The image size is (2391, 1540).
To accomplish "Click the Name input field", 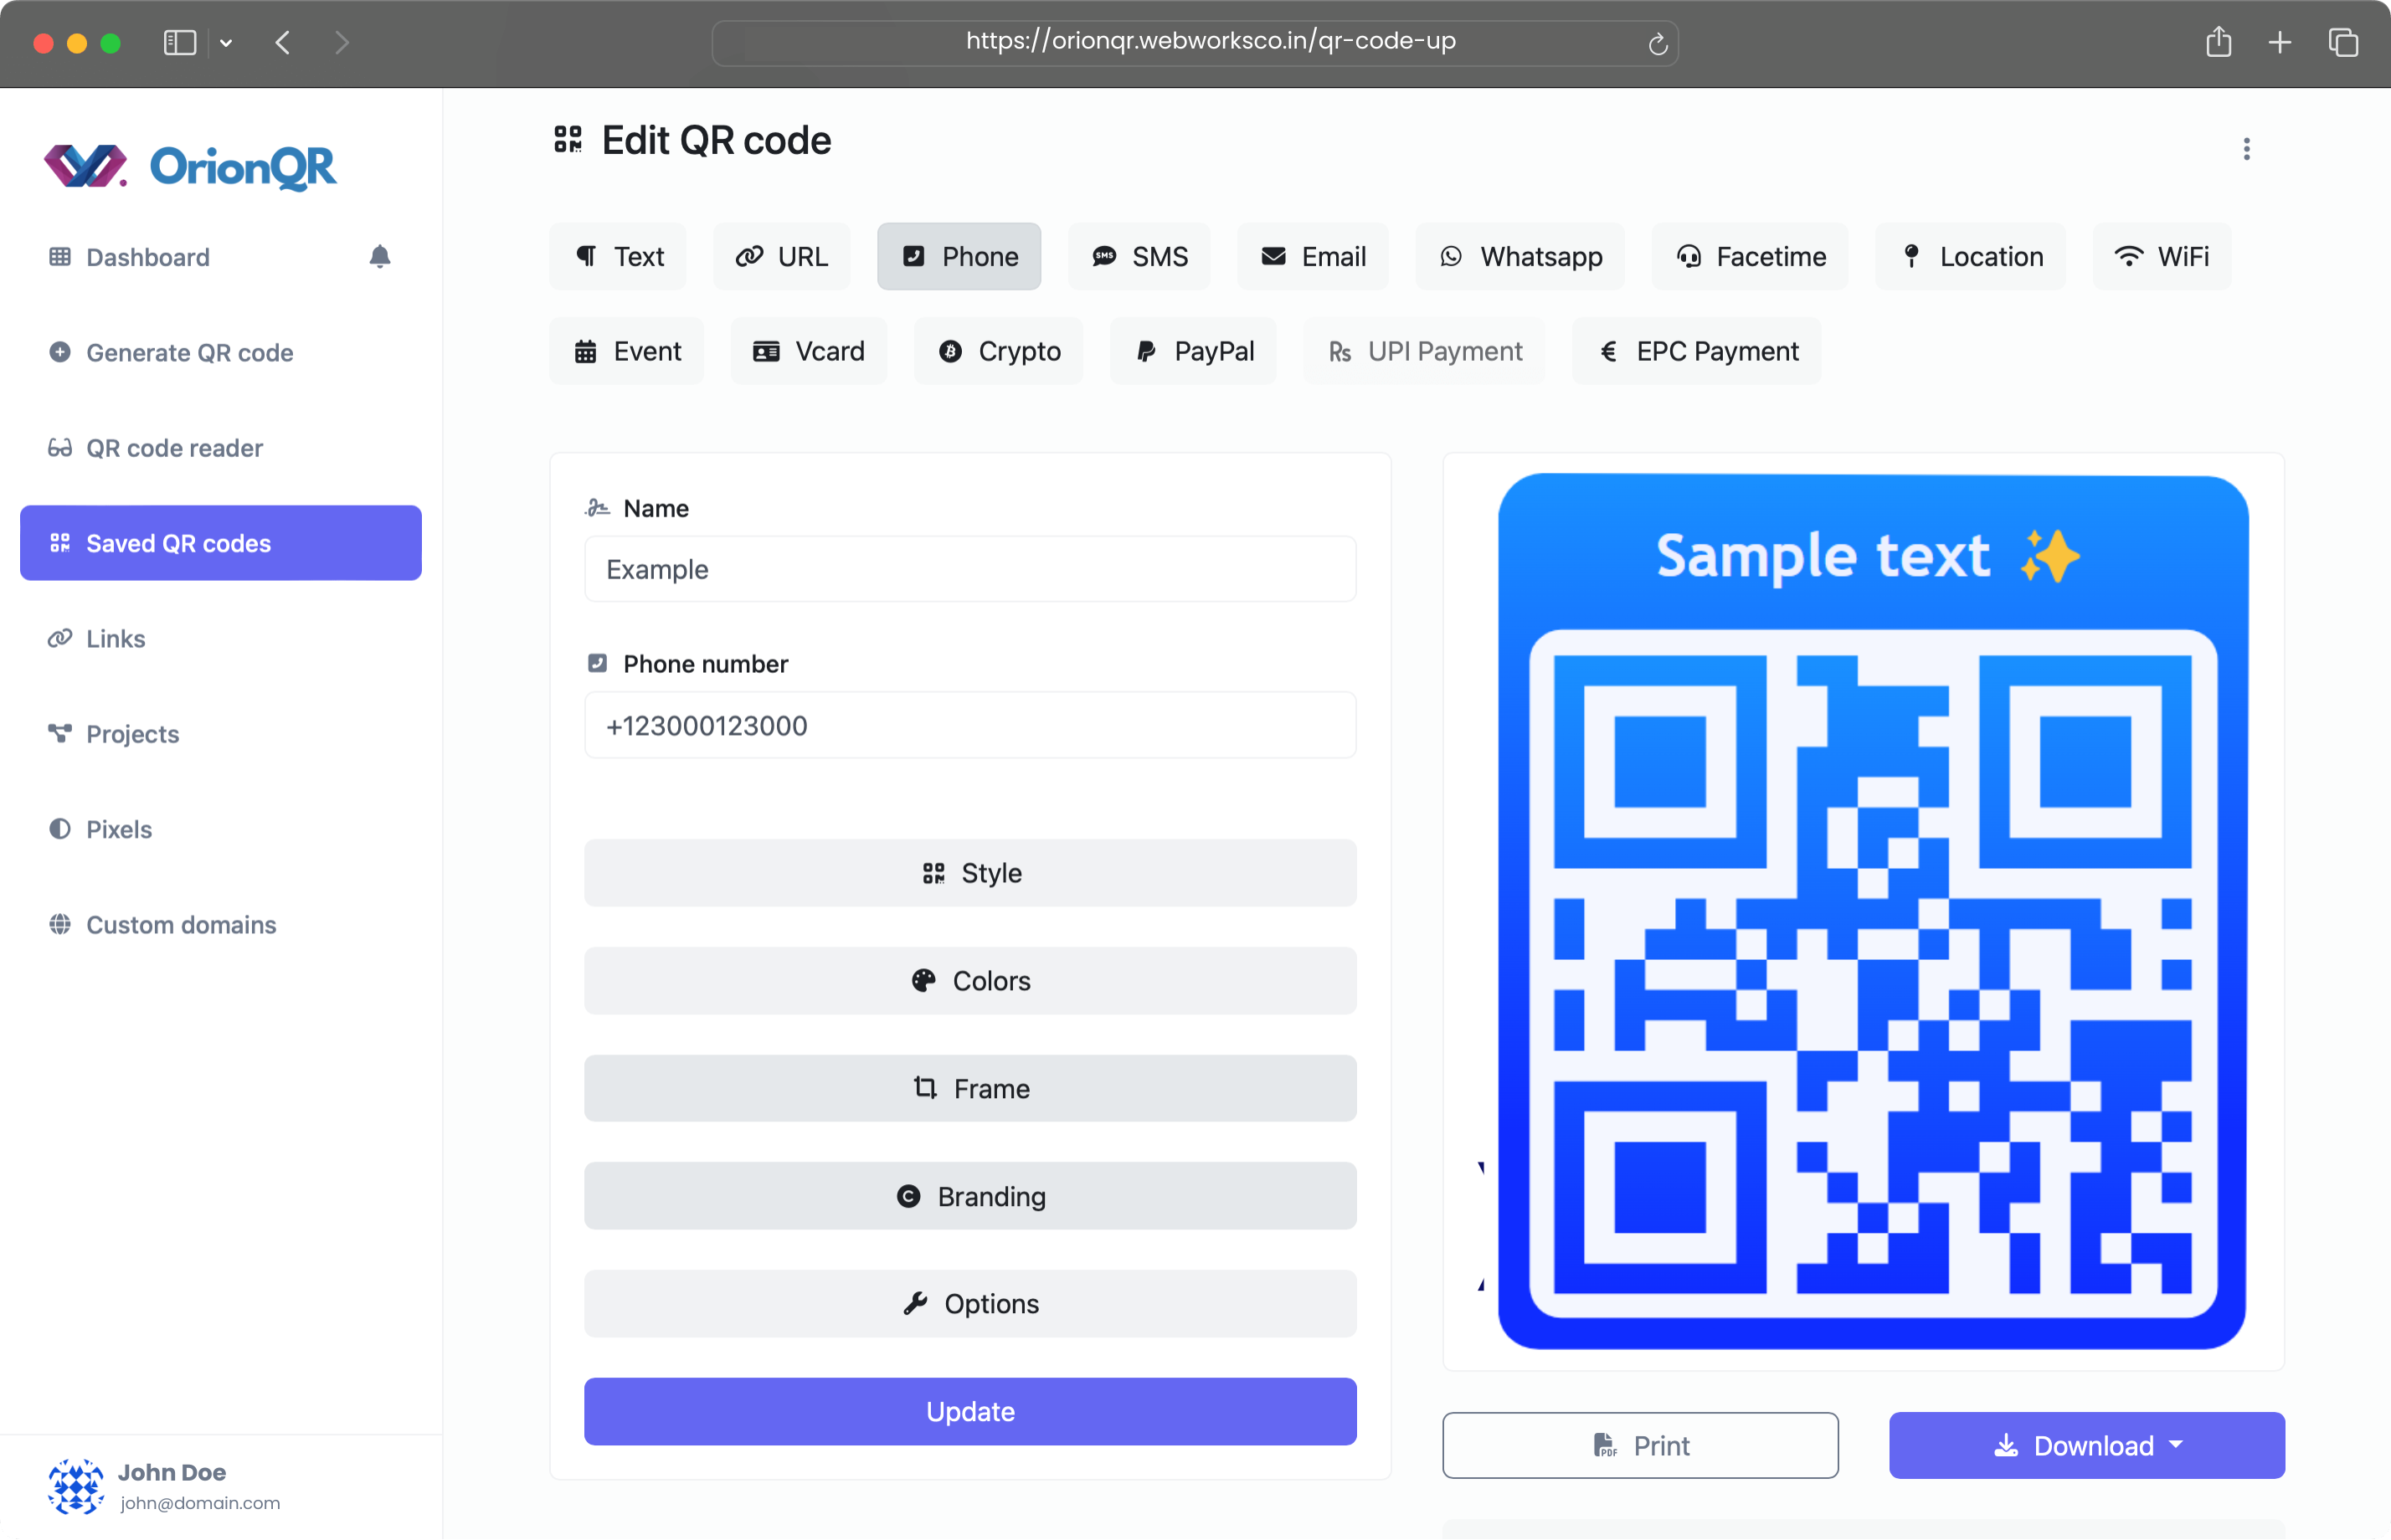I will click(970, 569).
